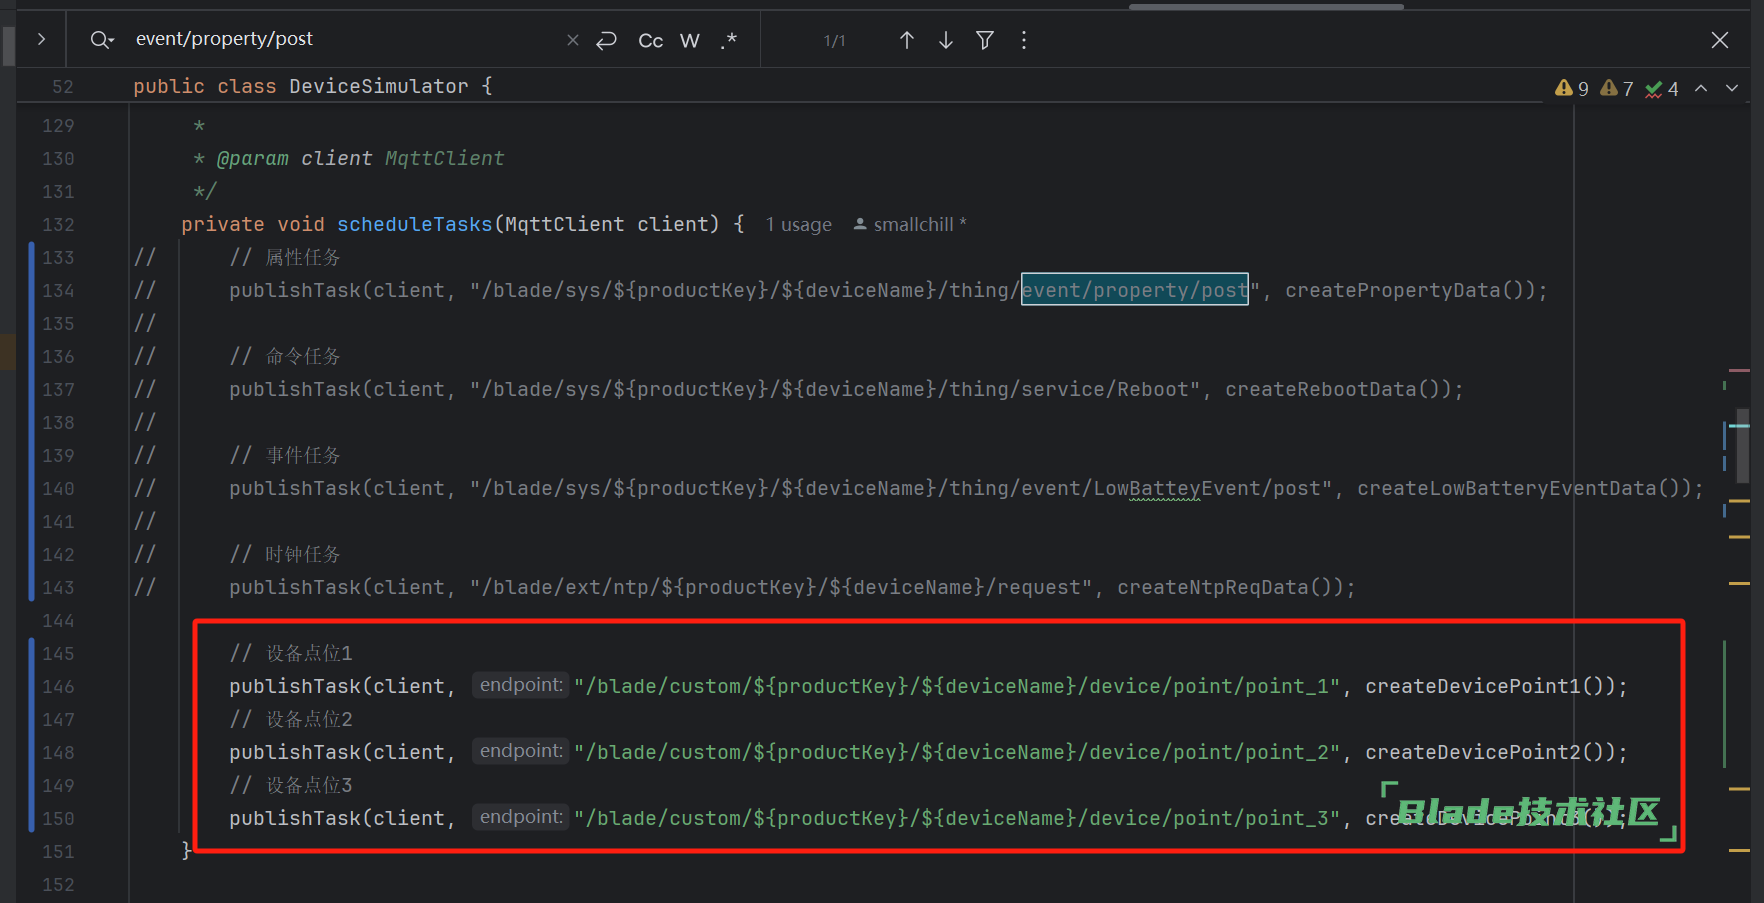This screenshot has width=1764, height=903.
Task: Jump to the previous highlighted problem
Action: click(1701, 88)
